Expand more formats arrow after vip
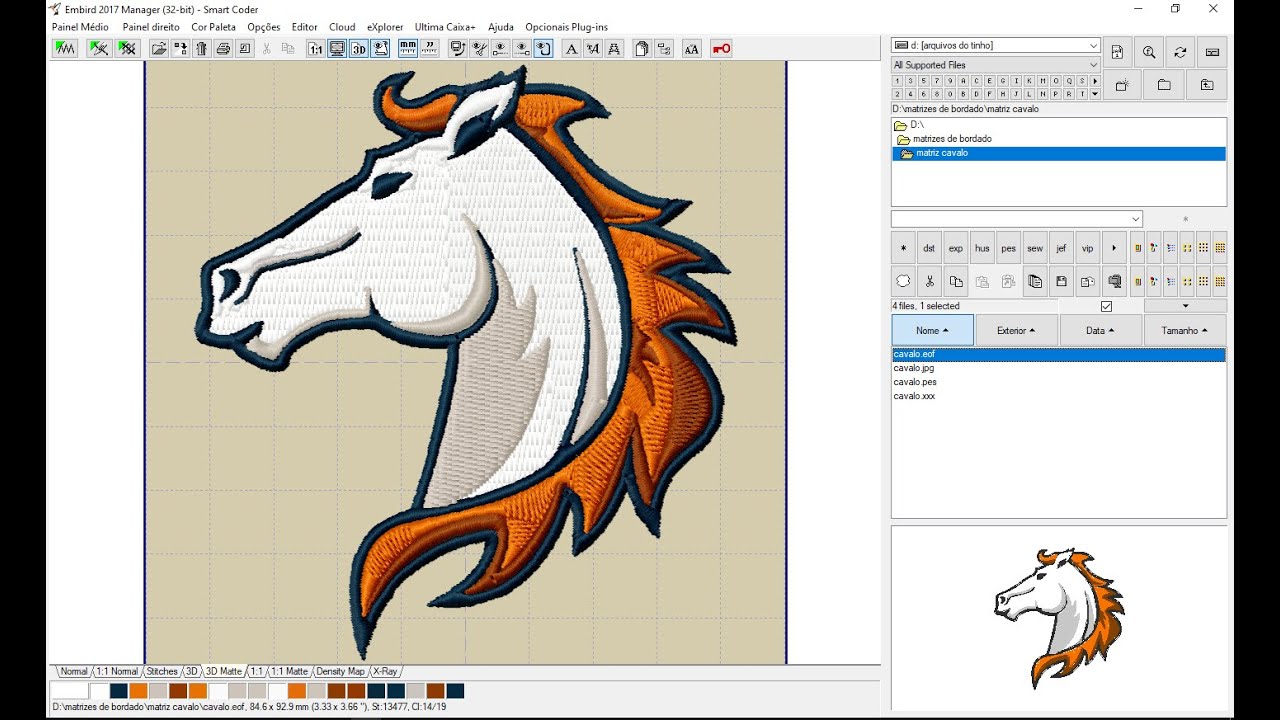This screenshot has height=720, width=1280. point(1114,248)
